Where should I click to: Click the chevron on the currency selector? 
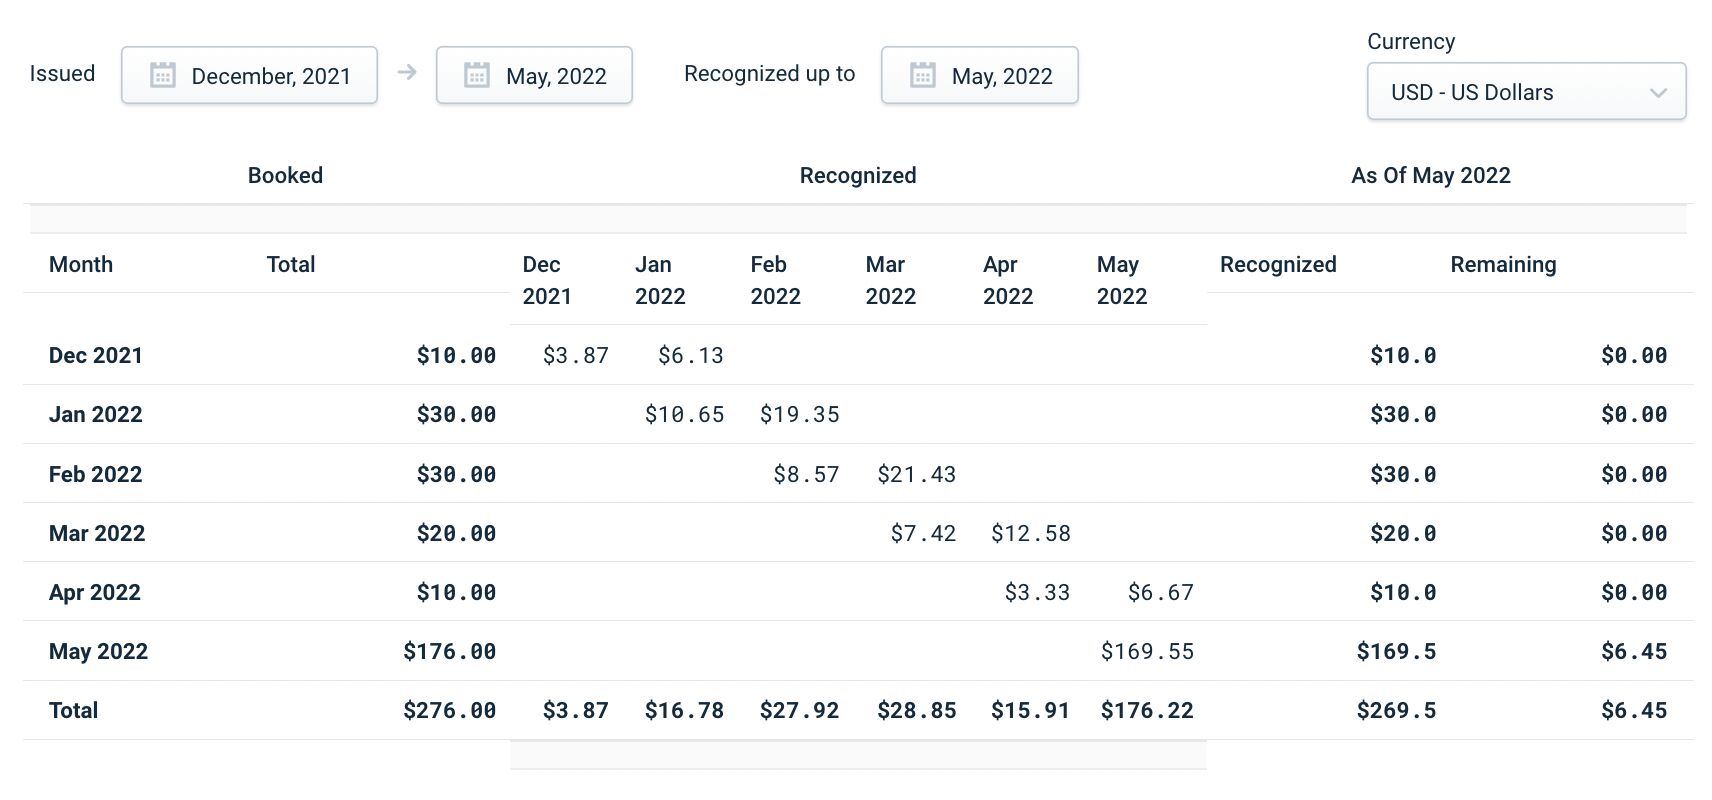[x=1659, y=91]
